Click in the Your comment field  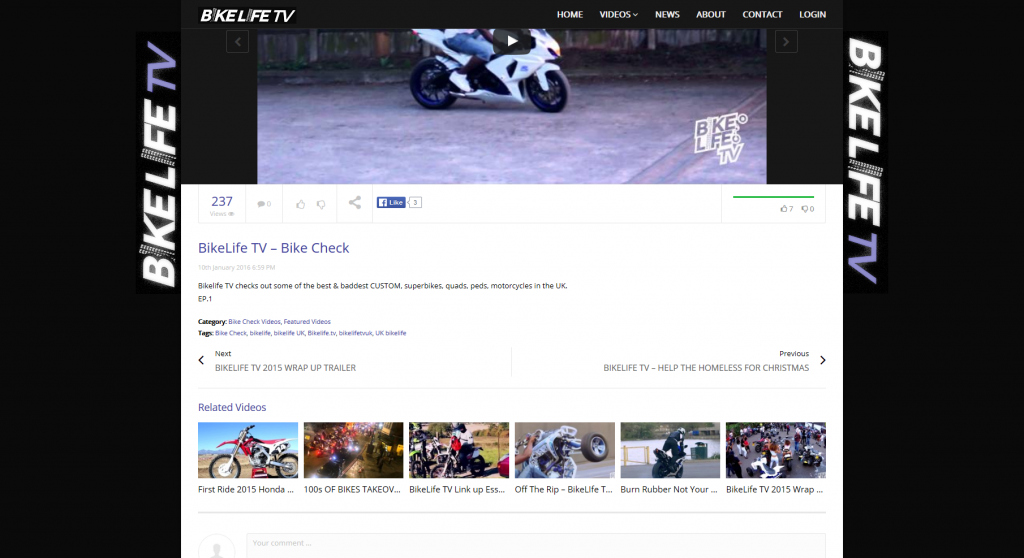535,545
